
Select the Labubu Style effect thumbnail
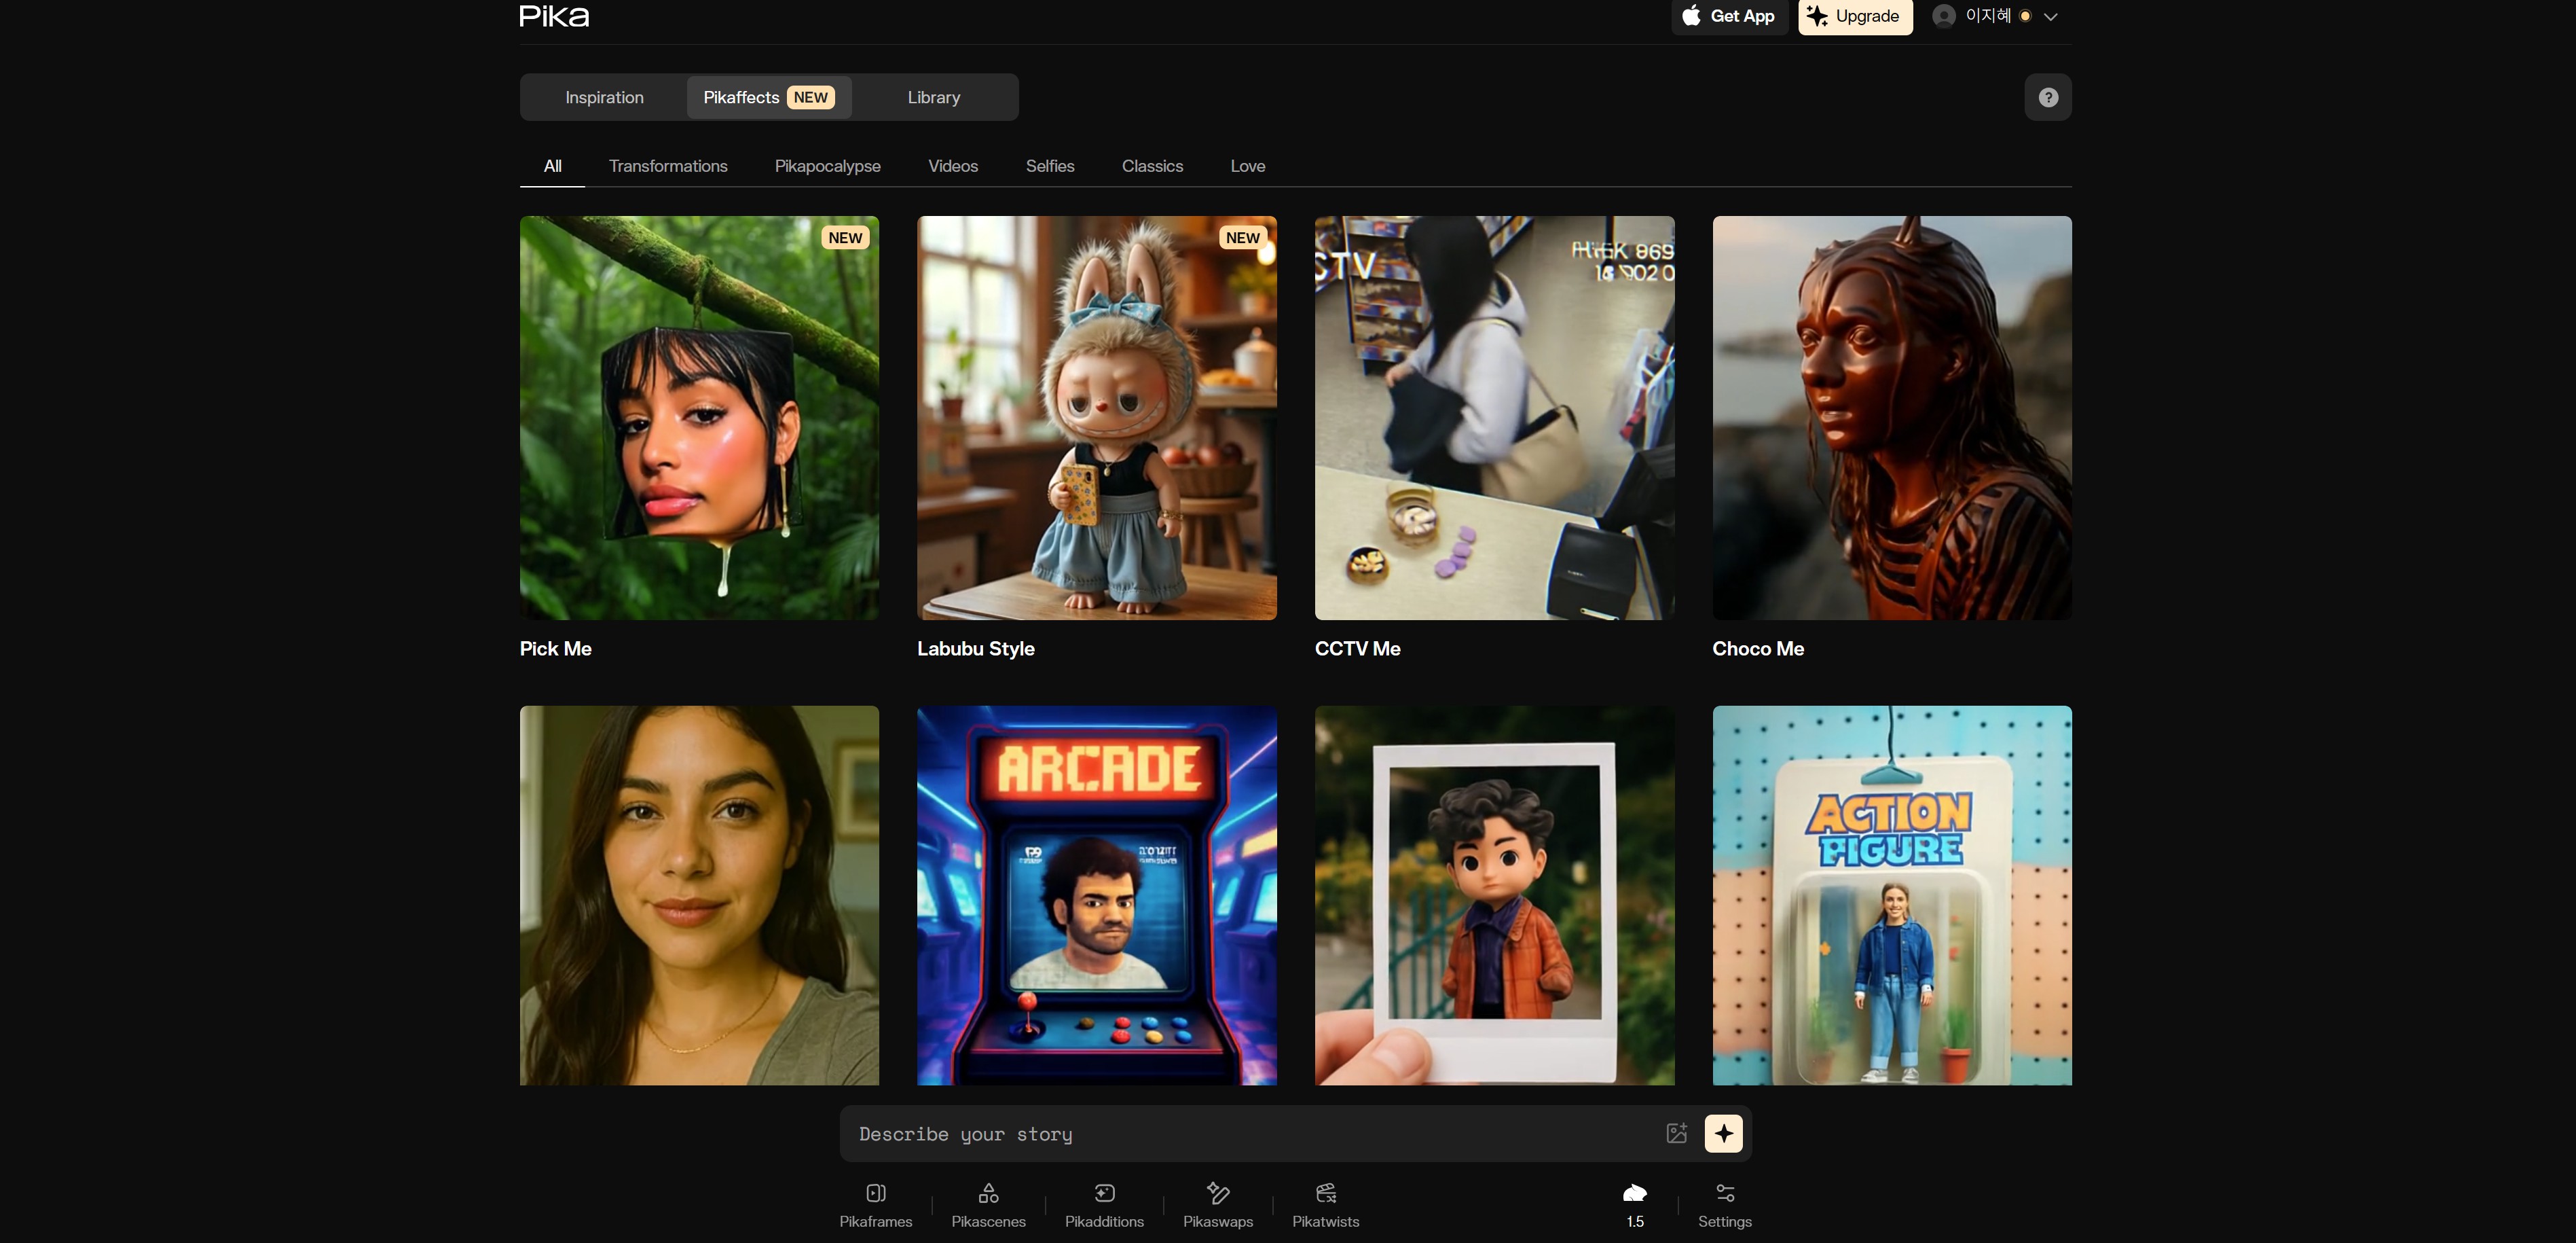point(1096,418)
